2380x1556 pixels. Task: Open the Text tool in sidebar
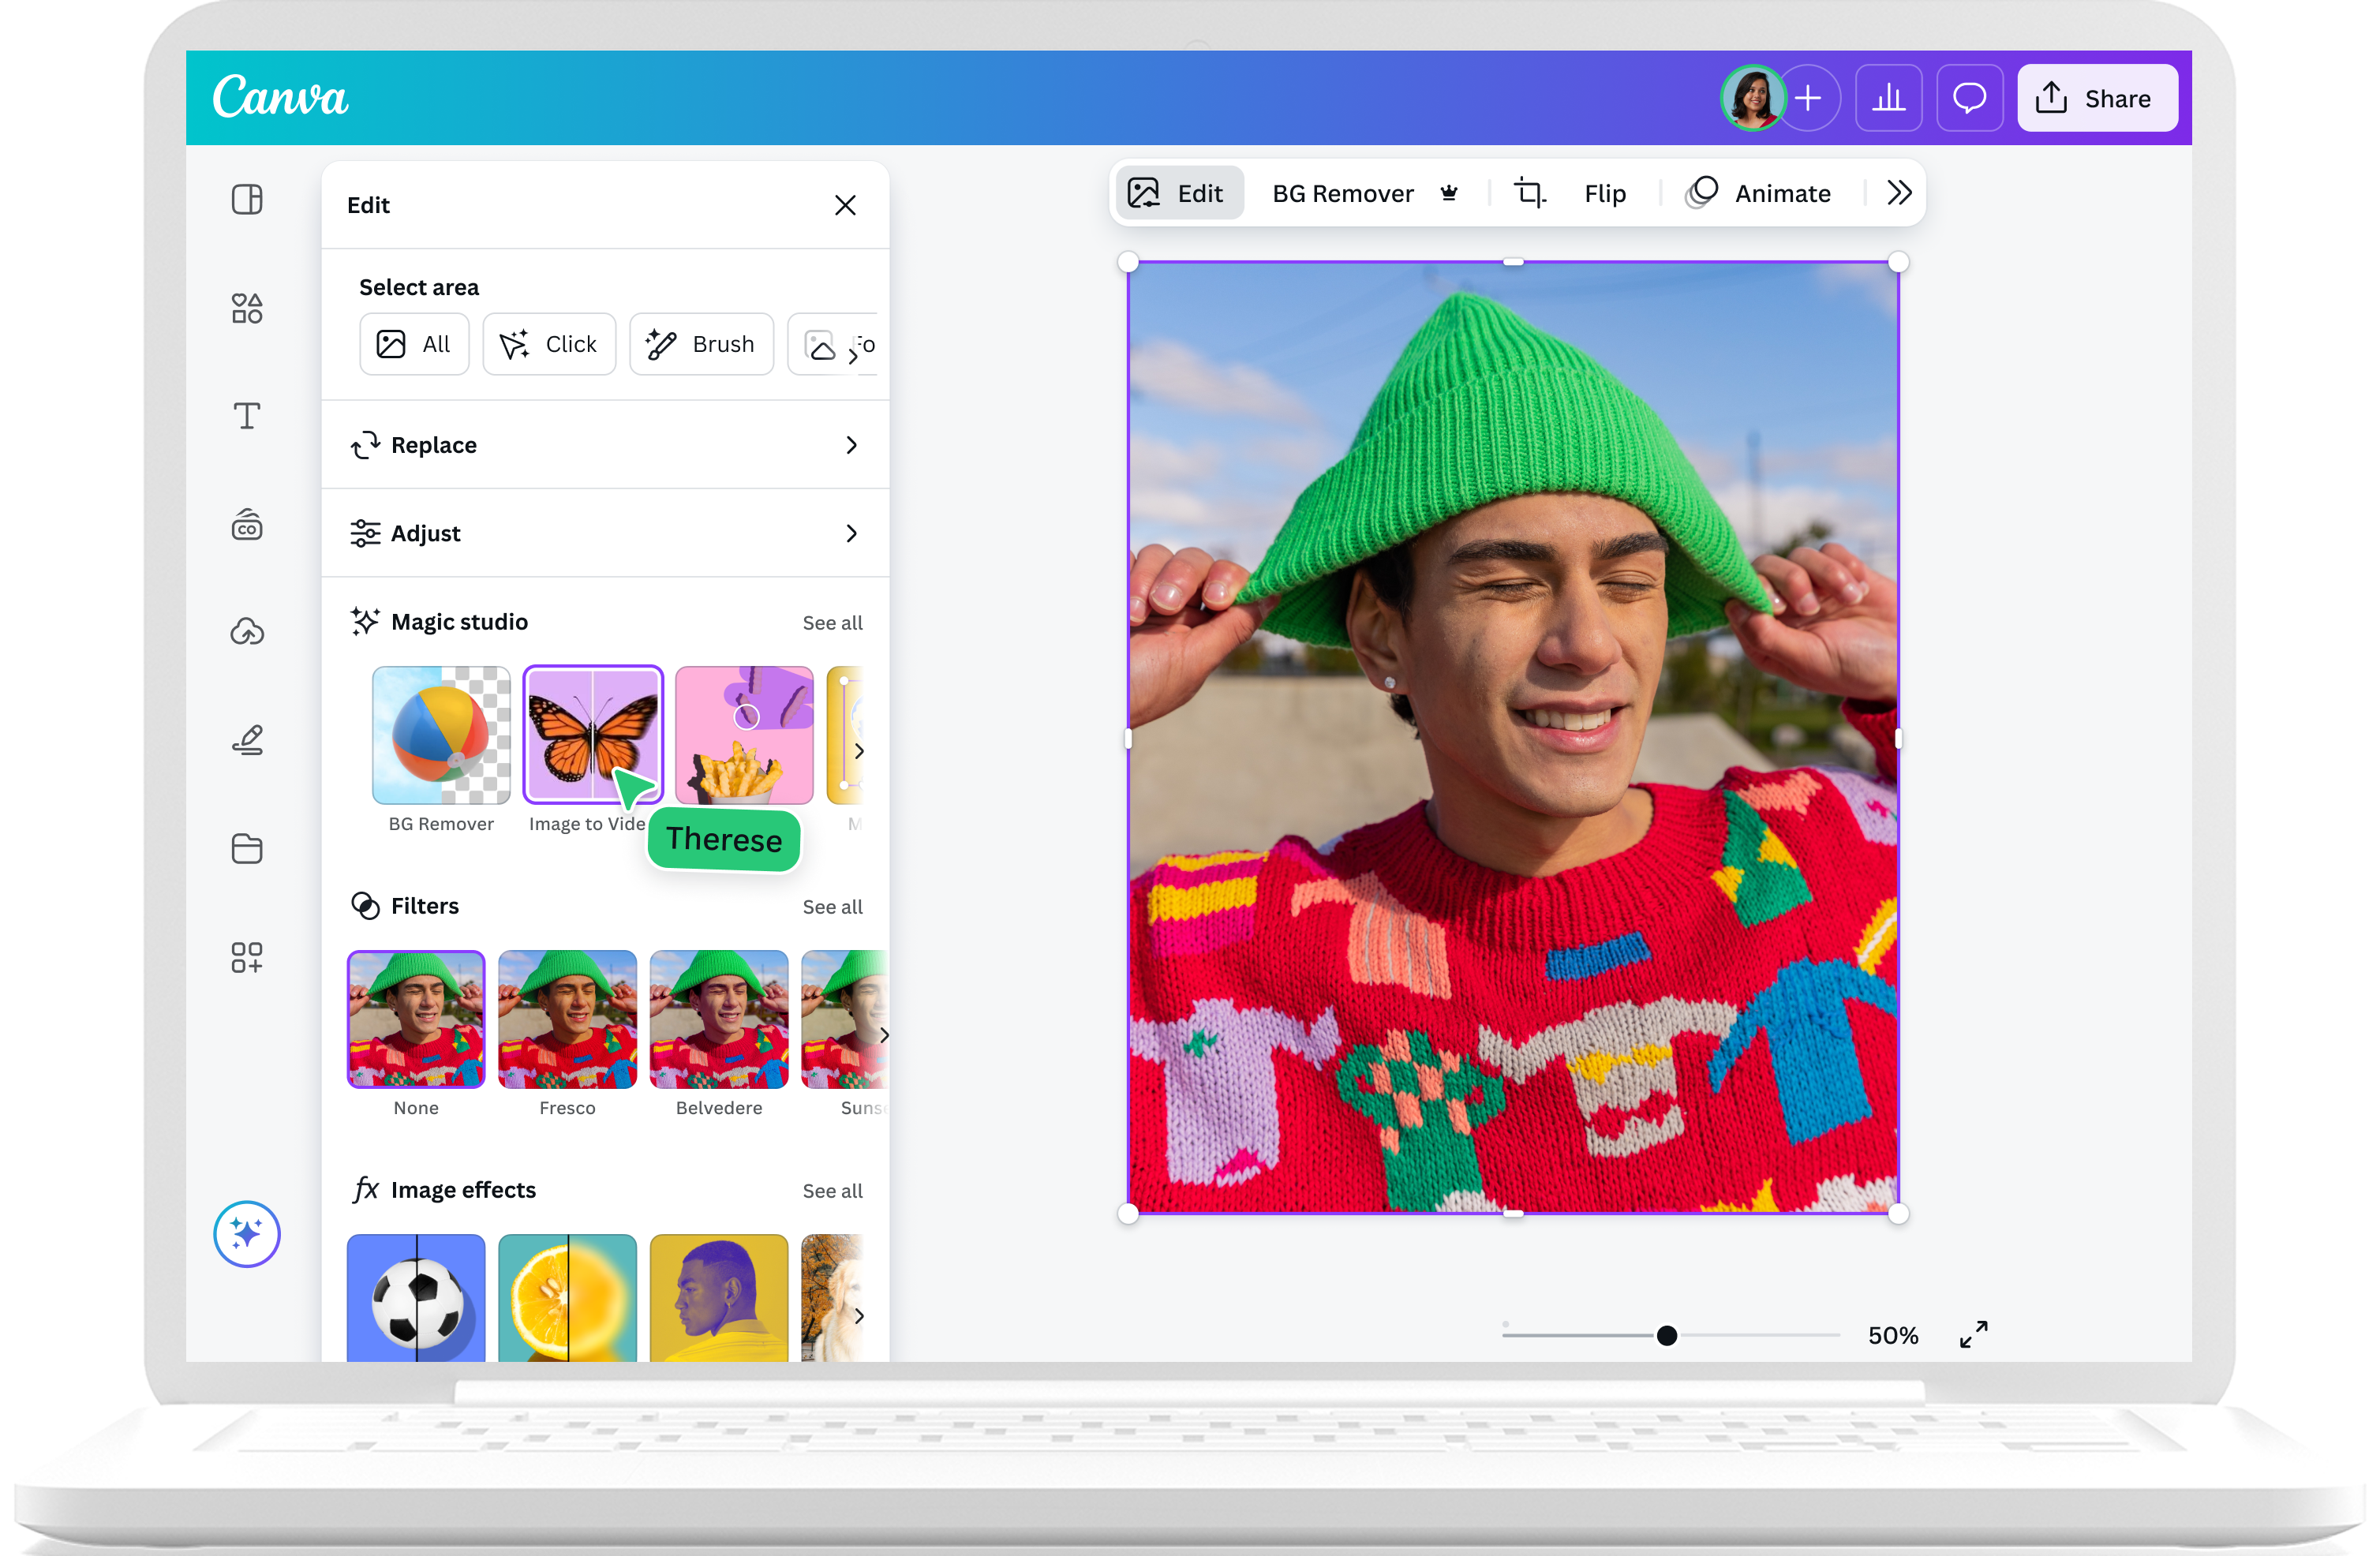247,416
